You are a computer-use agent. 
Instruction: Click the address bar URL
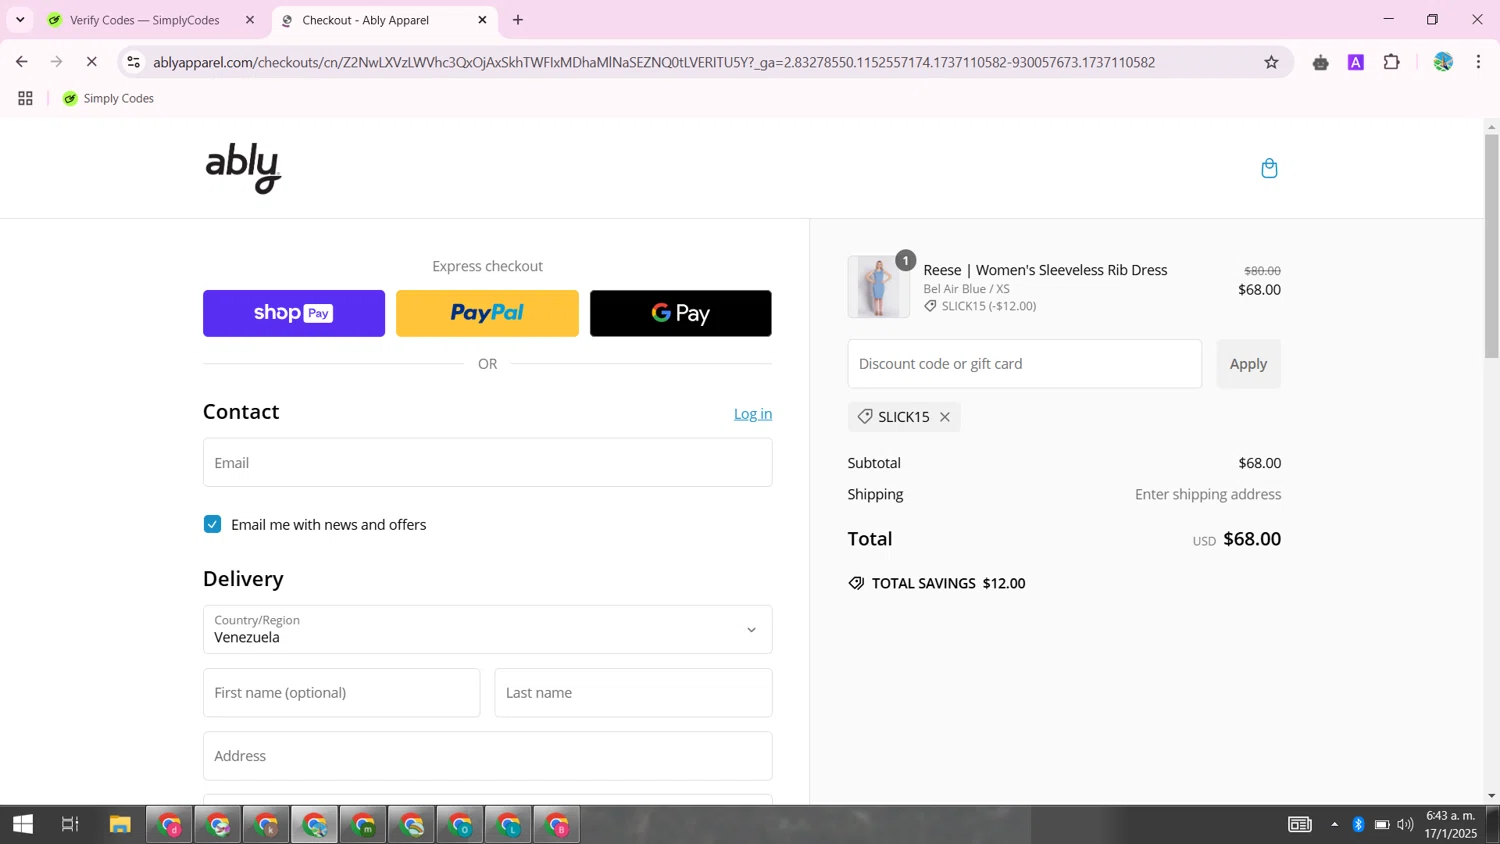(x=654, y=62)
